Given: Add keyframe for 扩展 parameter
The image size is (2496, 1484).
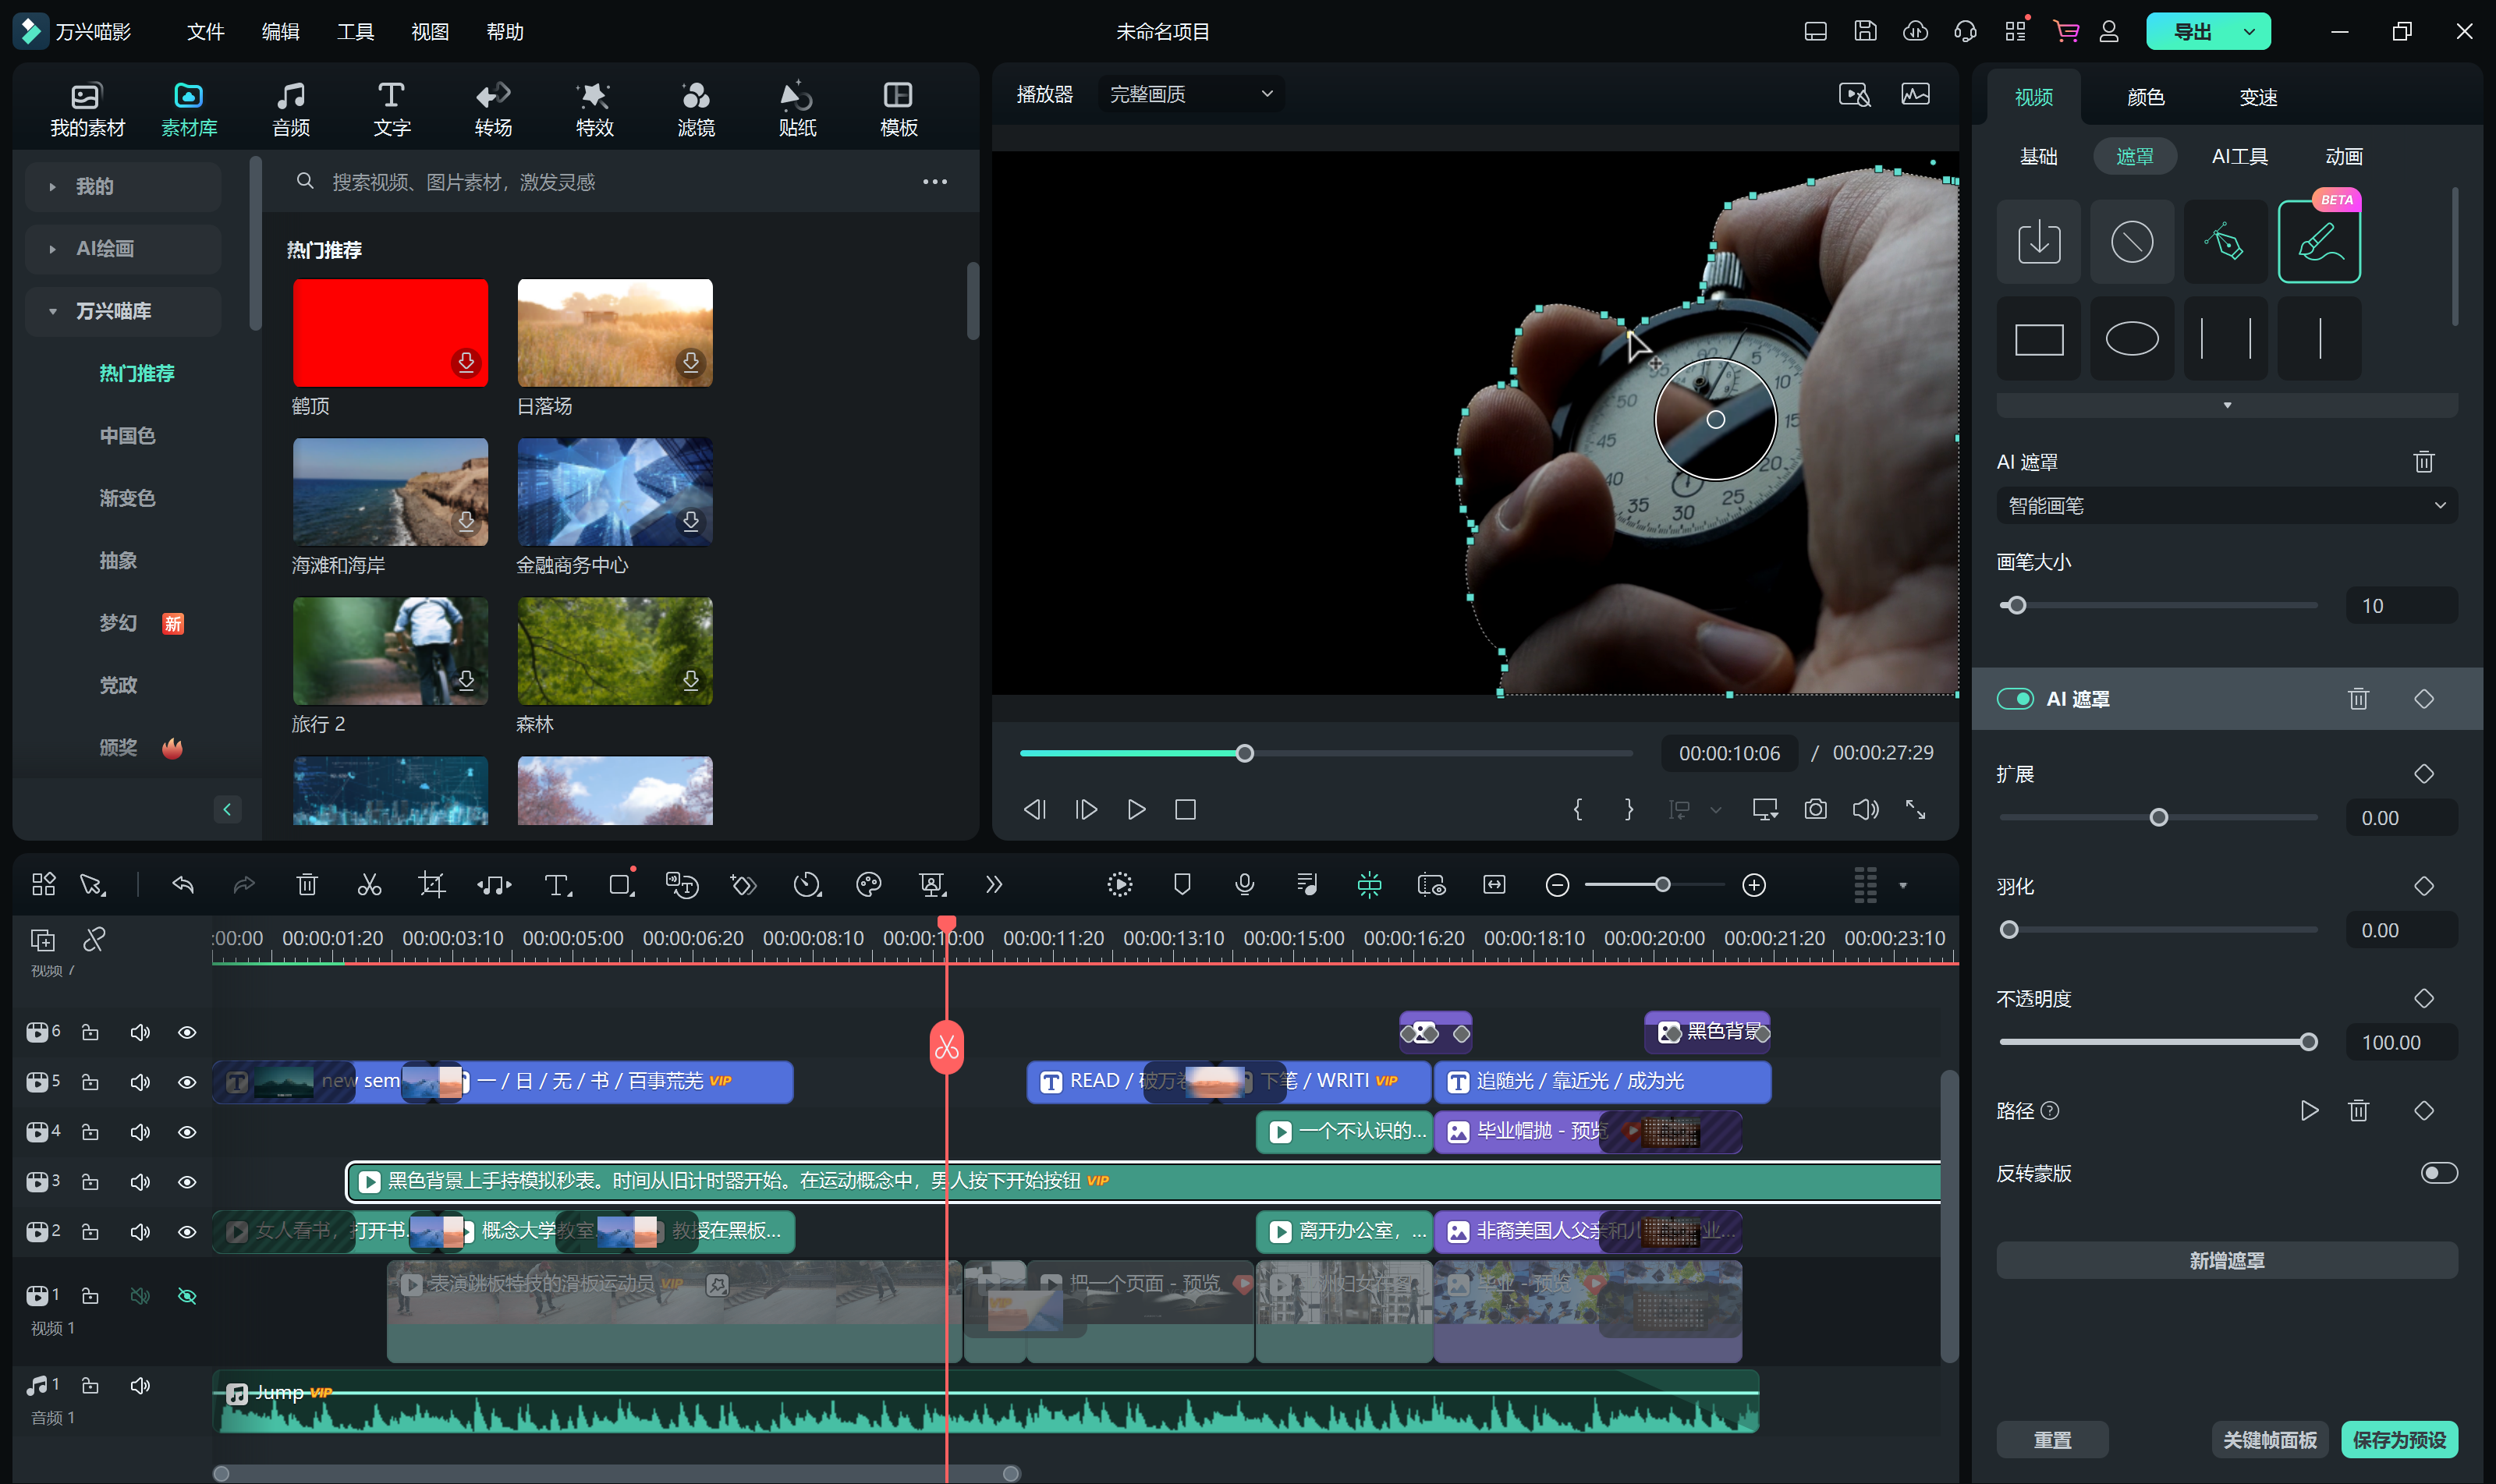Looking at the screenshot, I should click(x=2423, y=774).
